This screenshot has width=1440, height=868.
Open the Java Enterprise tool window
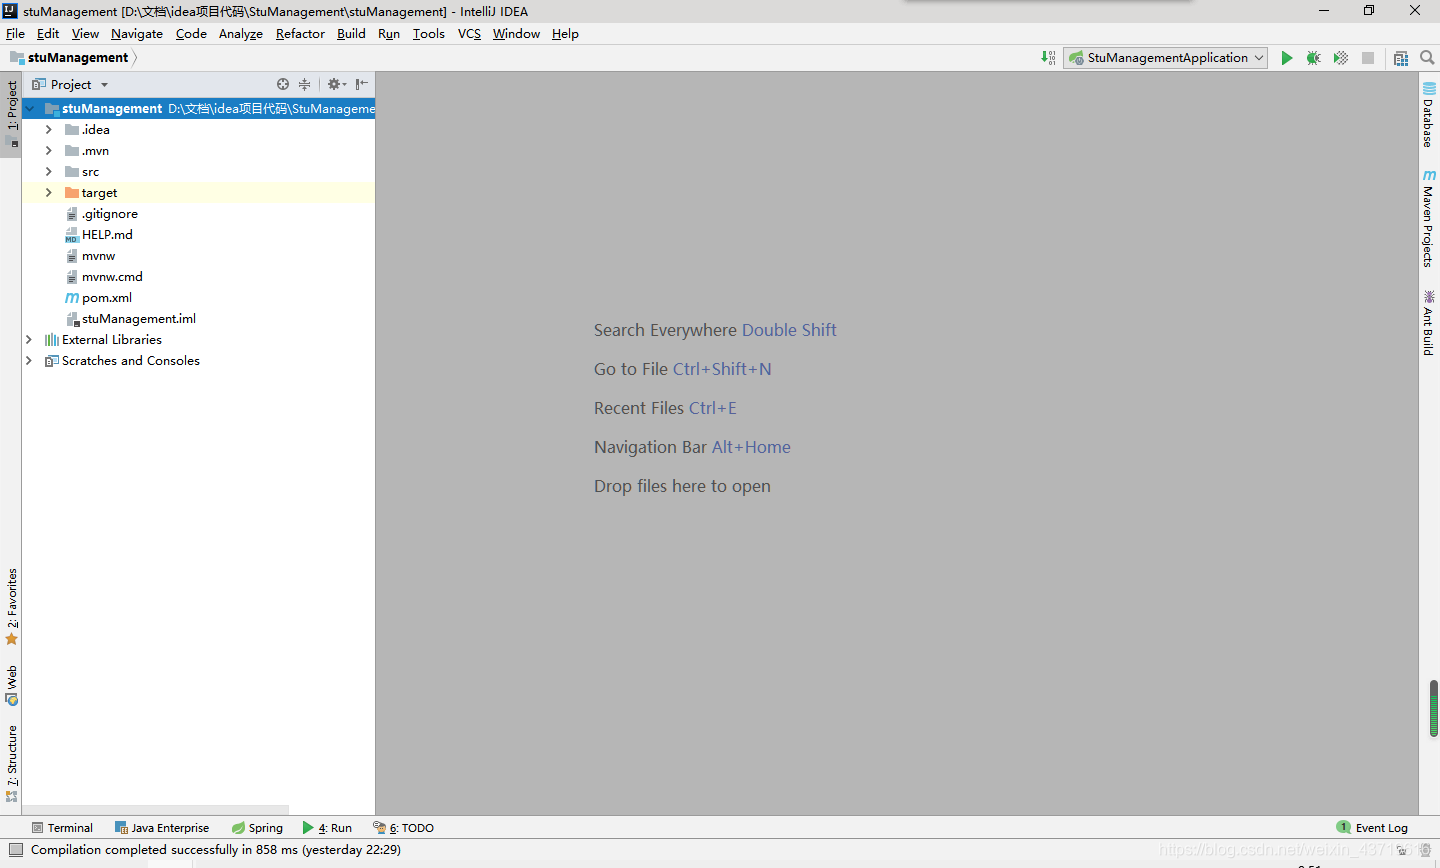point(162,828)
